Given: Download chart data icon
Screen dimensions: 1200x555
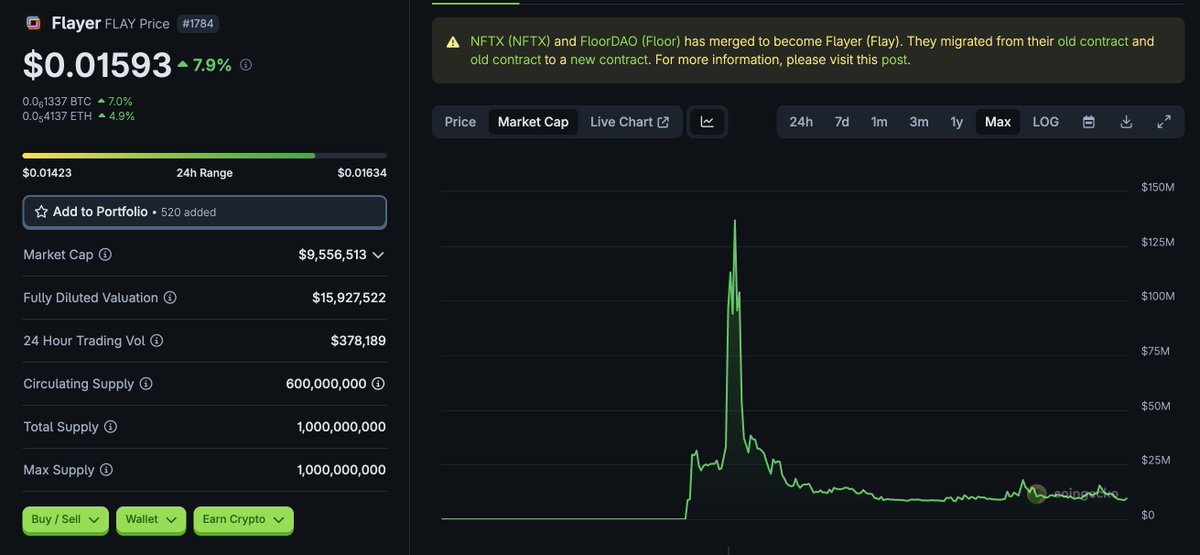Looking at the screenshot, I should tap(1126, 122).
